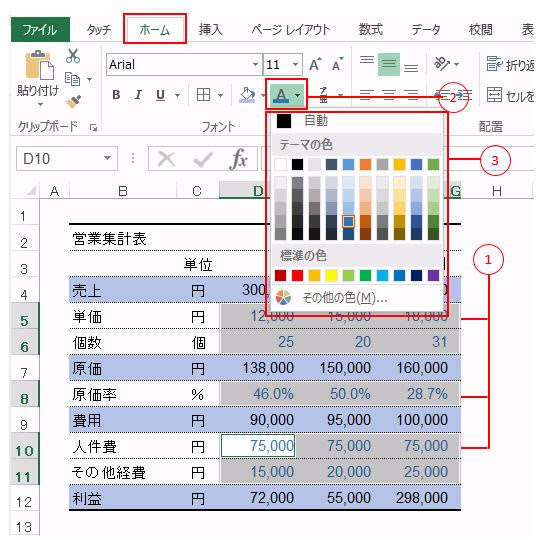The height and width of the screenshot is (540, 553).
Task: Pick the black theme color swatch
Action: (297, 164)
